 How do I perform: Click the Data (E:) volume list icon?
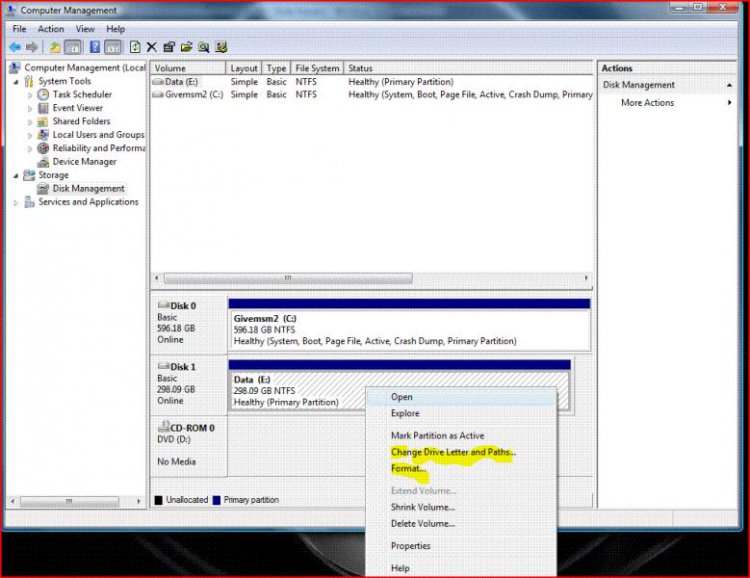(x=158, y=82)
